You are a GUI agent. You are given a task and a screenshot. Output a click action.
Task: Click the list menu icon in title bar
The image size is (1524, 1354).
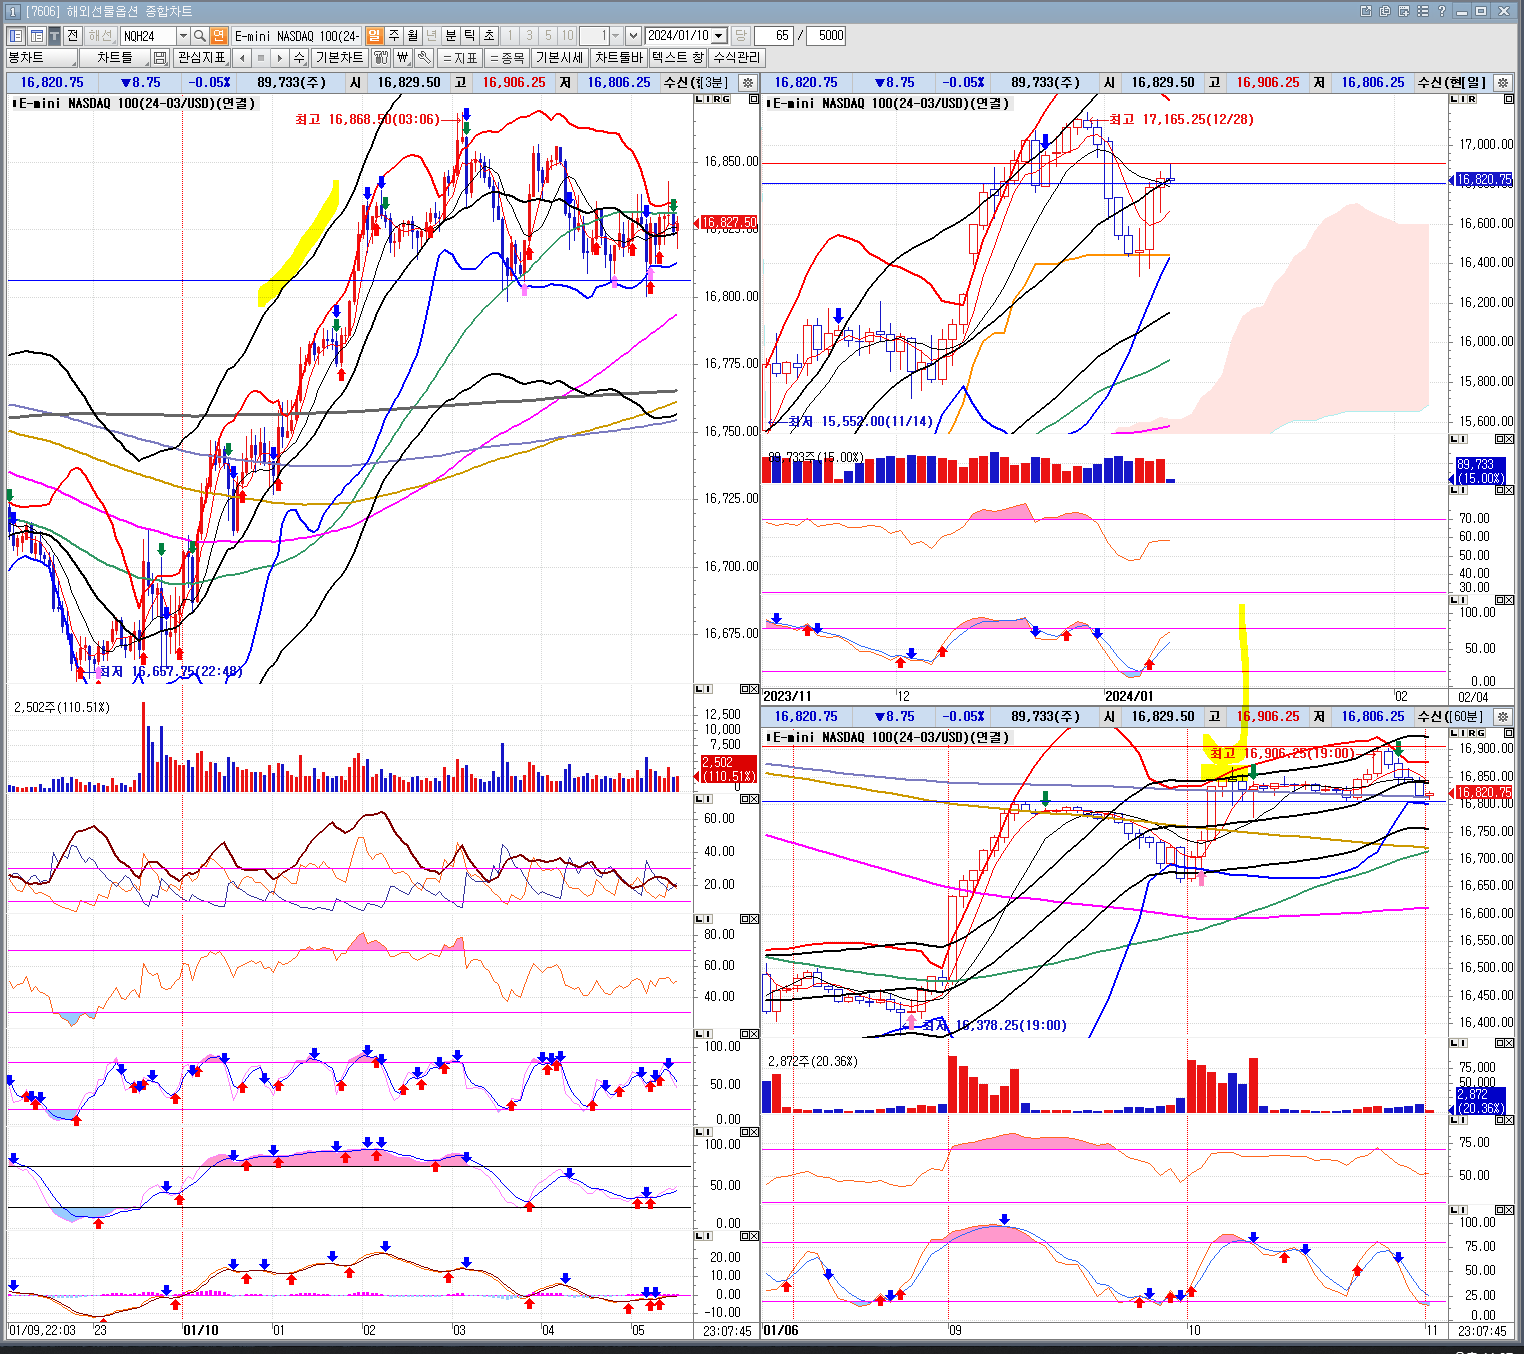(x=1423, y=11)
